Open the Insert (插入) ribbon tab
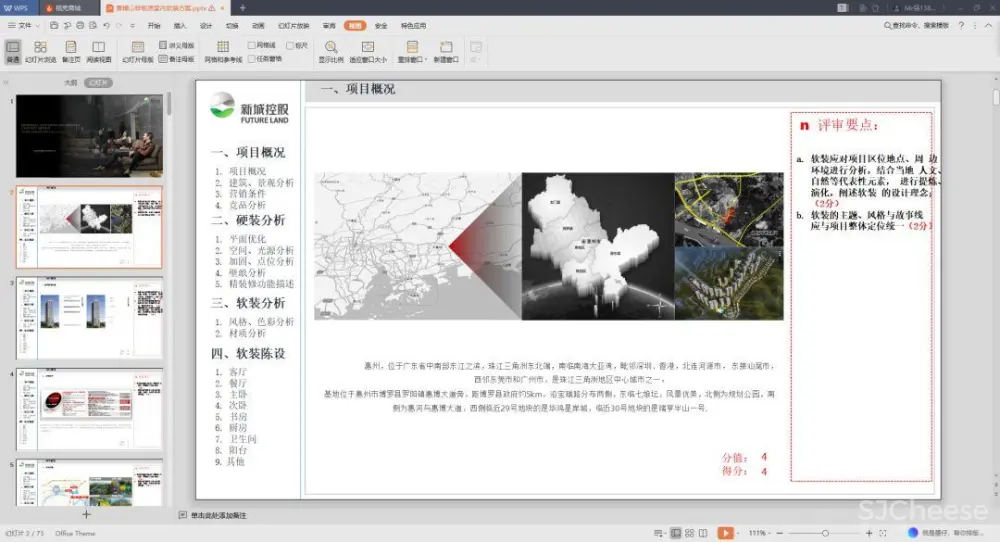The image size is (1000, 542). pyautogui.click(x=180, y=25)
